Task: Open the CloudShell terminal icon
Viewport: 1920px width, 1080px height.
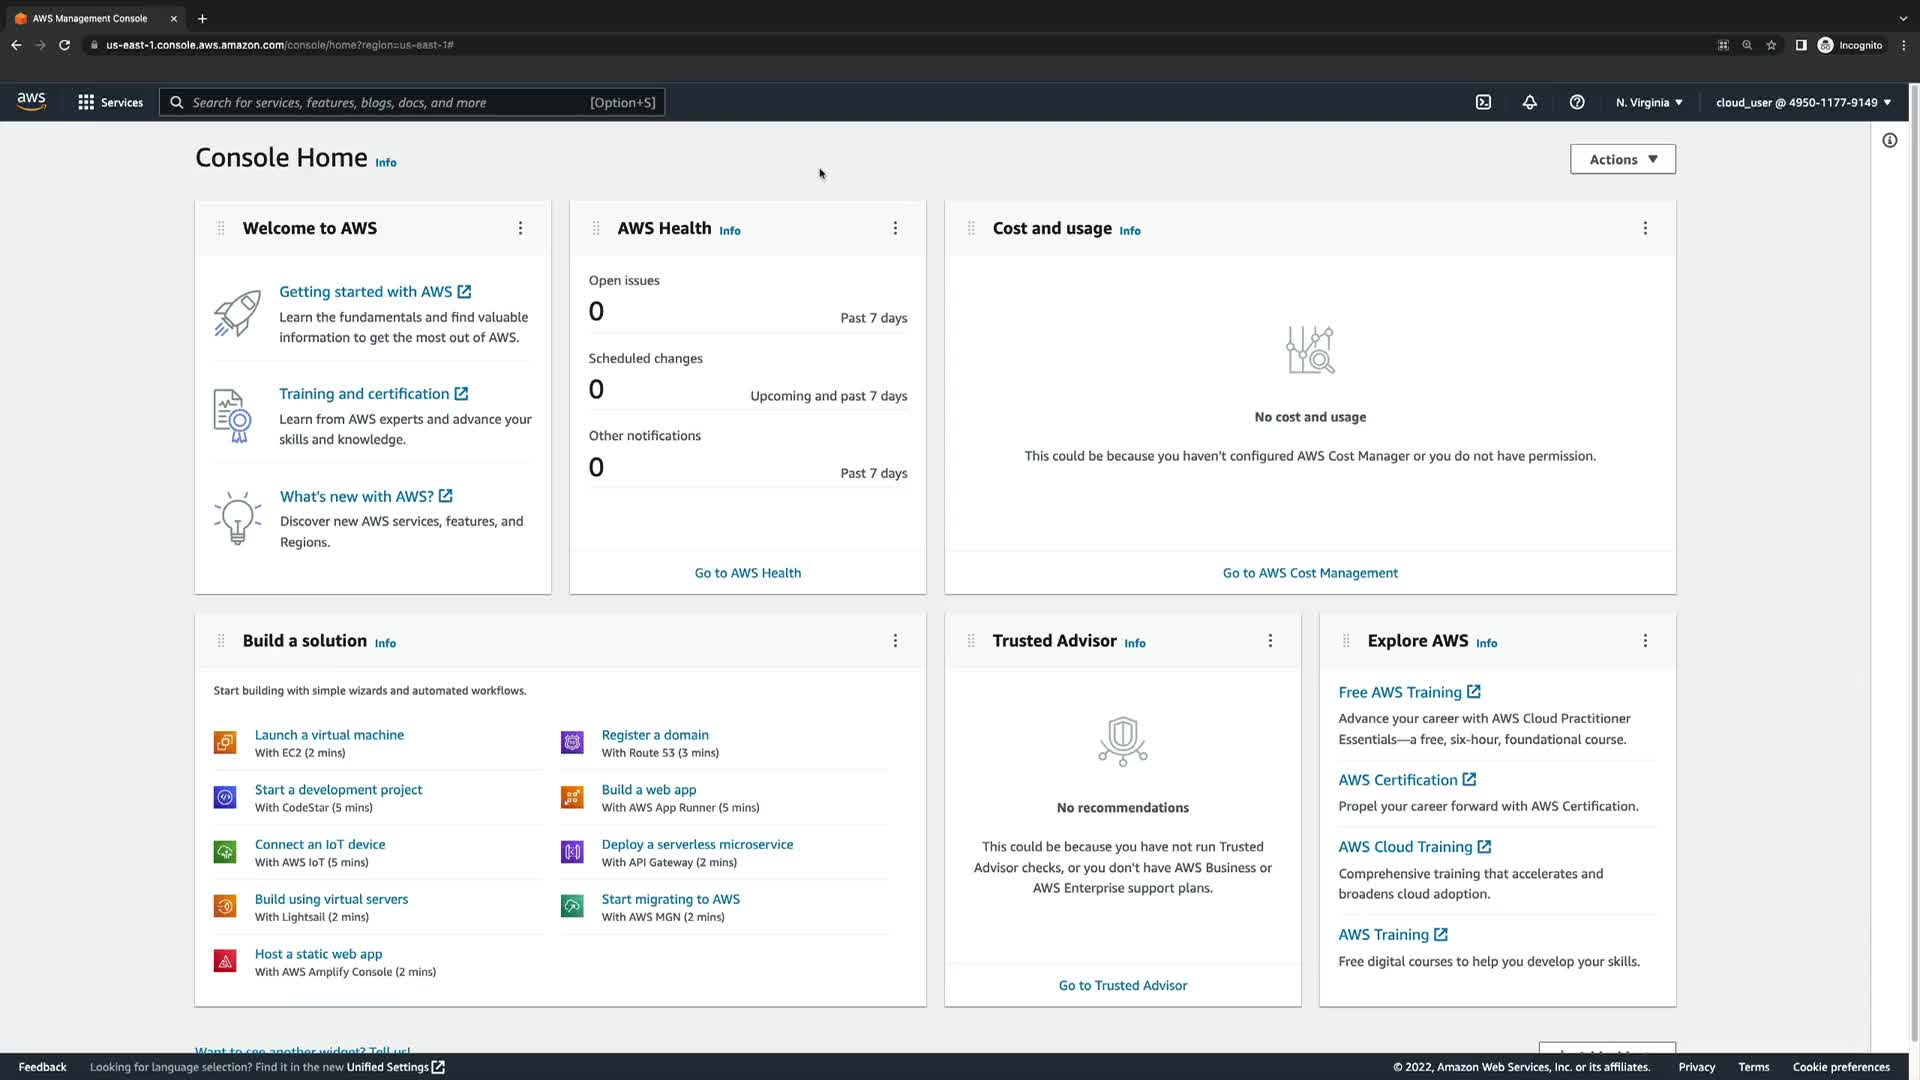Action: [1483, 102]
